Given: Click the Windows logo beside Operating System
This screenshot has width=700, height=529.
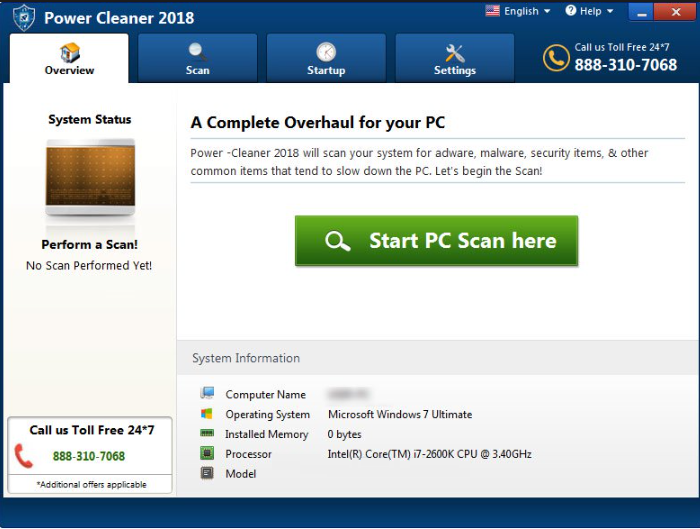Looking at the screenshot, I should point(207,414).
